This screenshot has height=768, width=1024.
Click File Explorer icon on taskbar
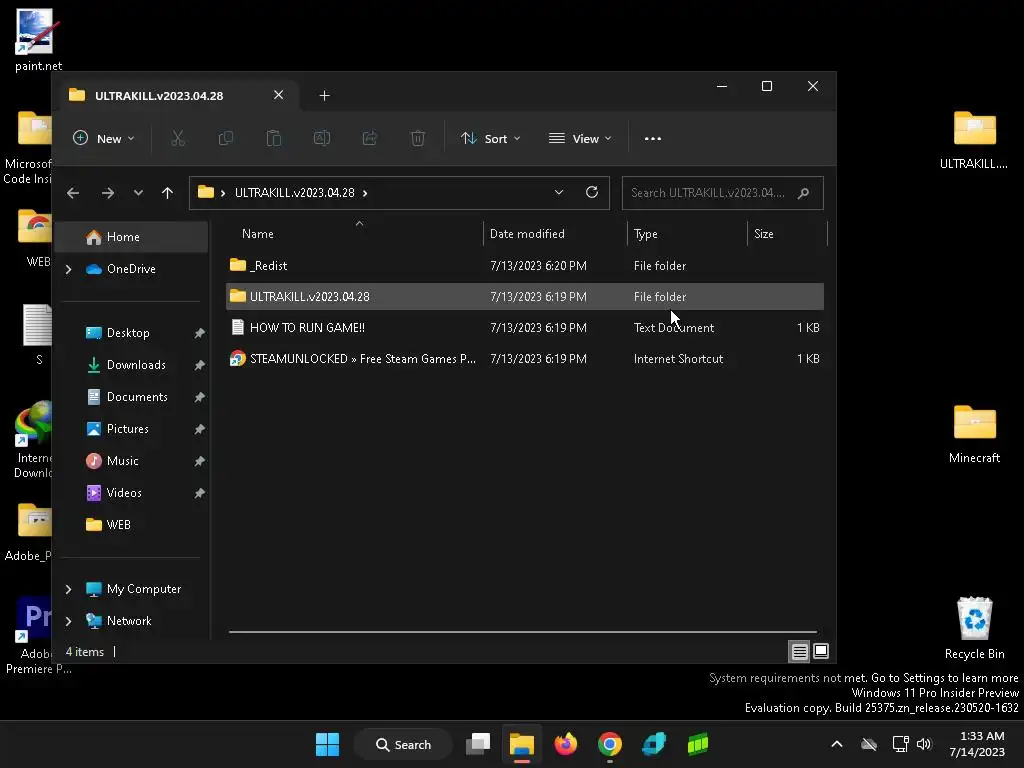coord(522,744)
